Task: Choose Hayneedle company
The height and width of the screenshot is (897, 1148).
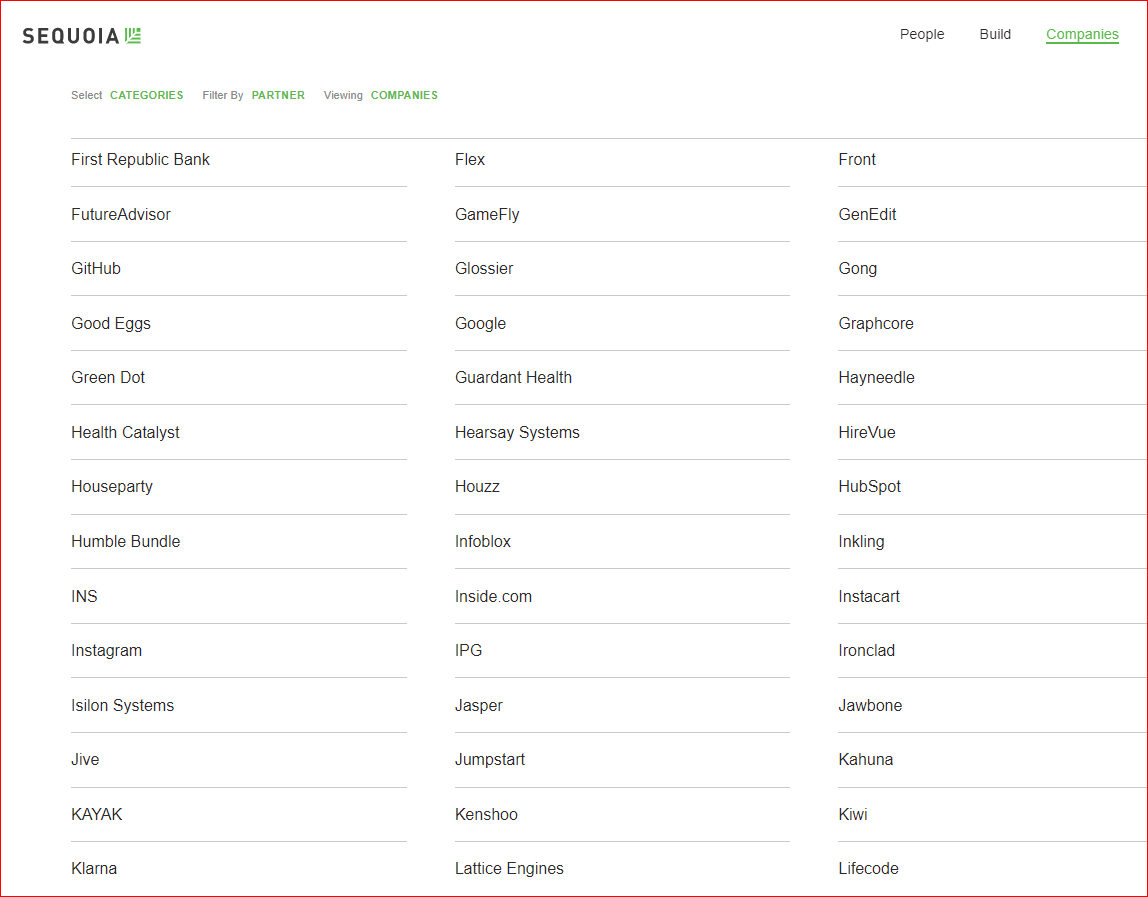Action: click(x=876, y=378)
